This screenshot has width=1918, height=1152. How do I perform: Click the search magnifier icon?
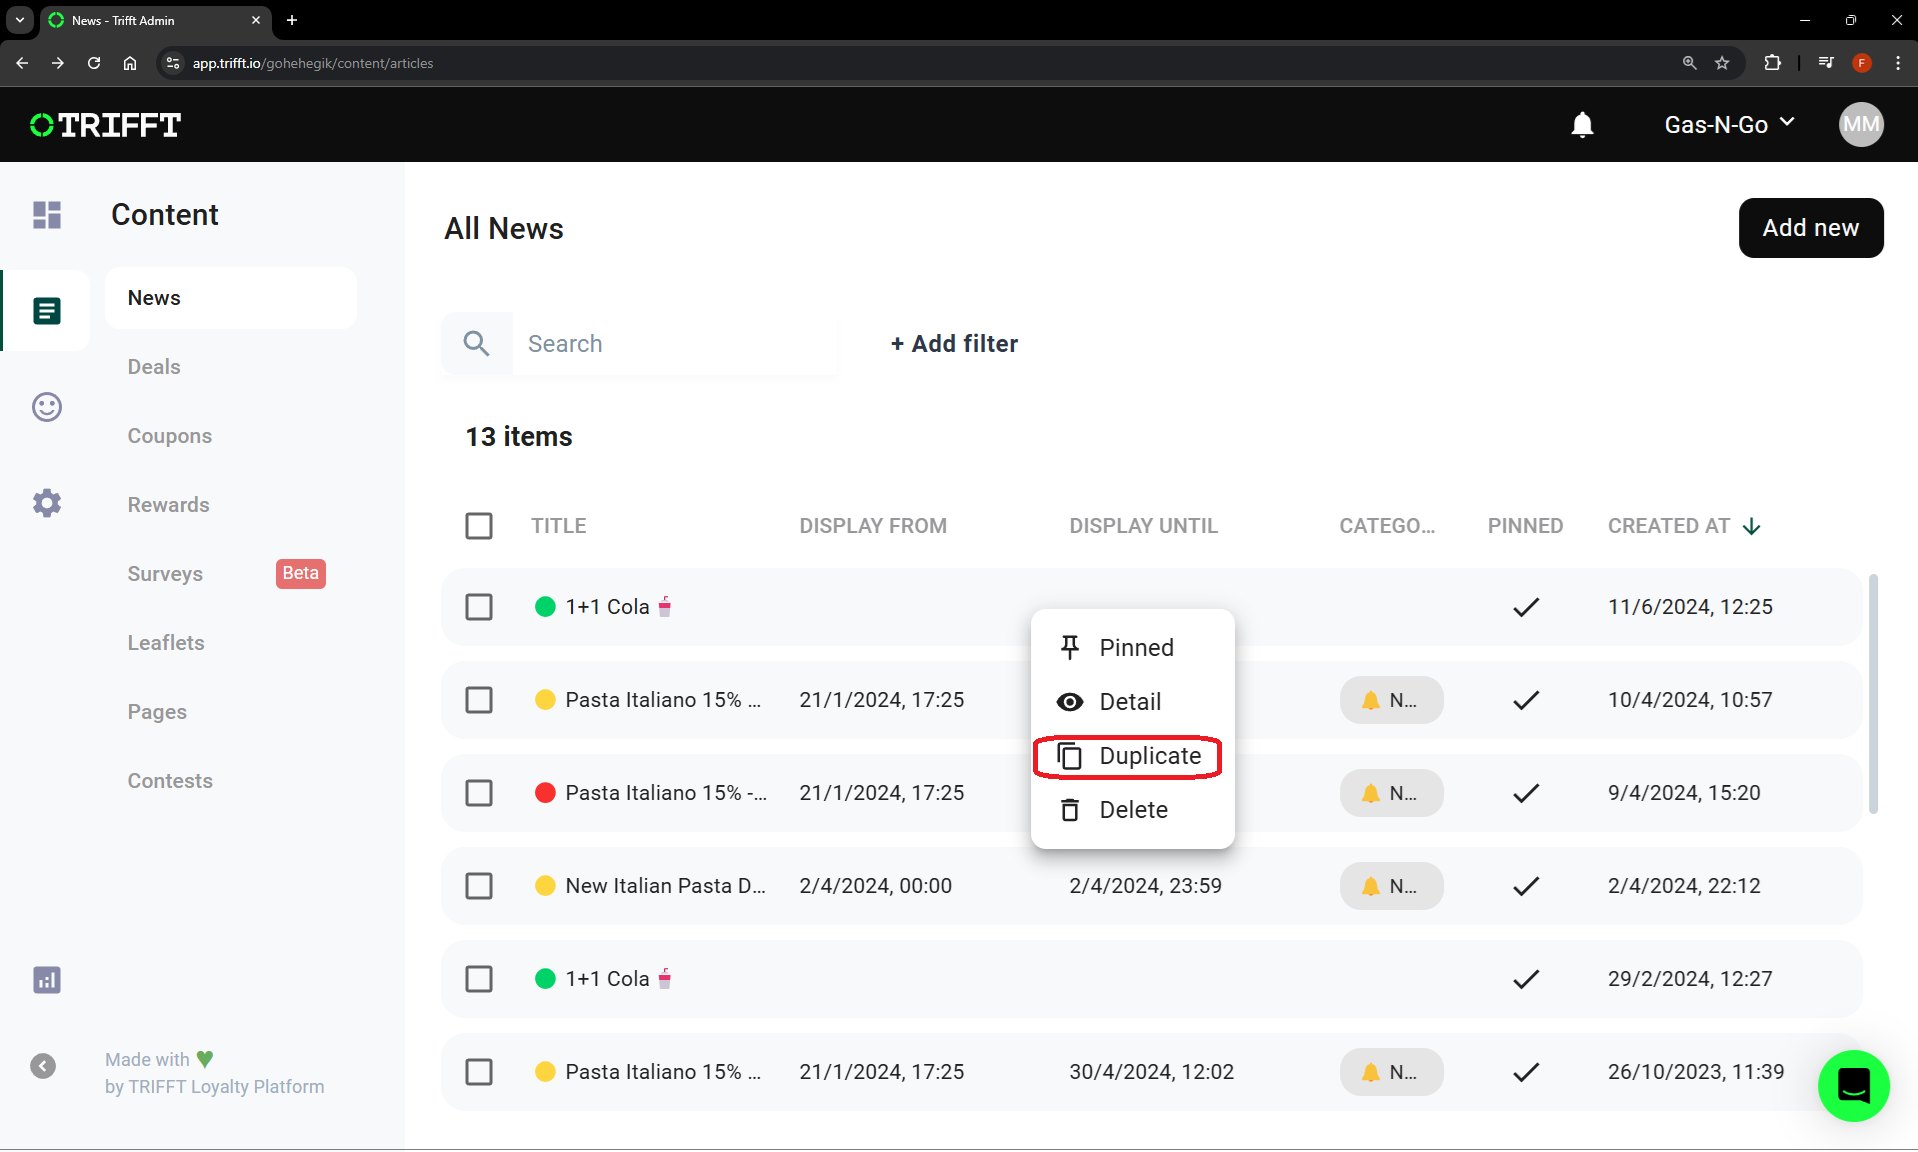pyautogui.click(x=477, y=344)
